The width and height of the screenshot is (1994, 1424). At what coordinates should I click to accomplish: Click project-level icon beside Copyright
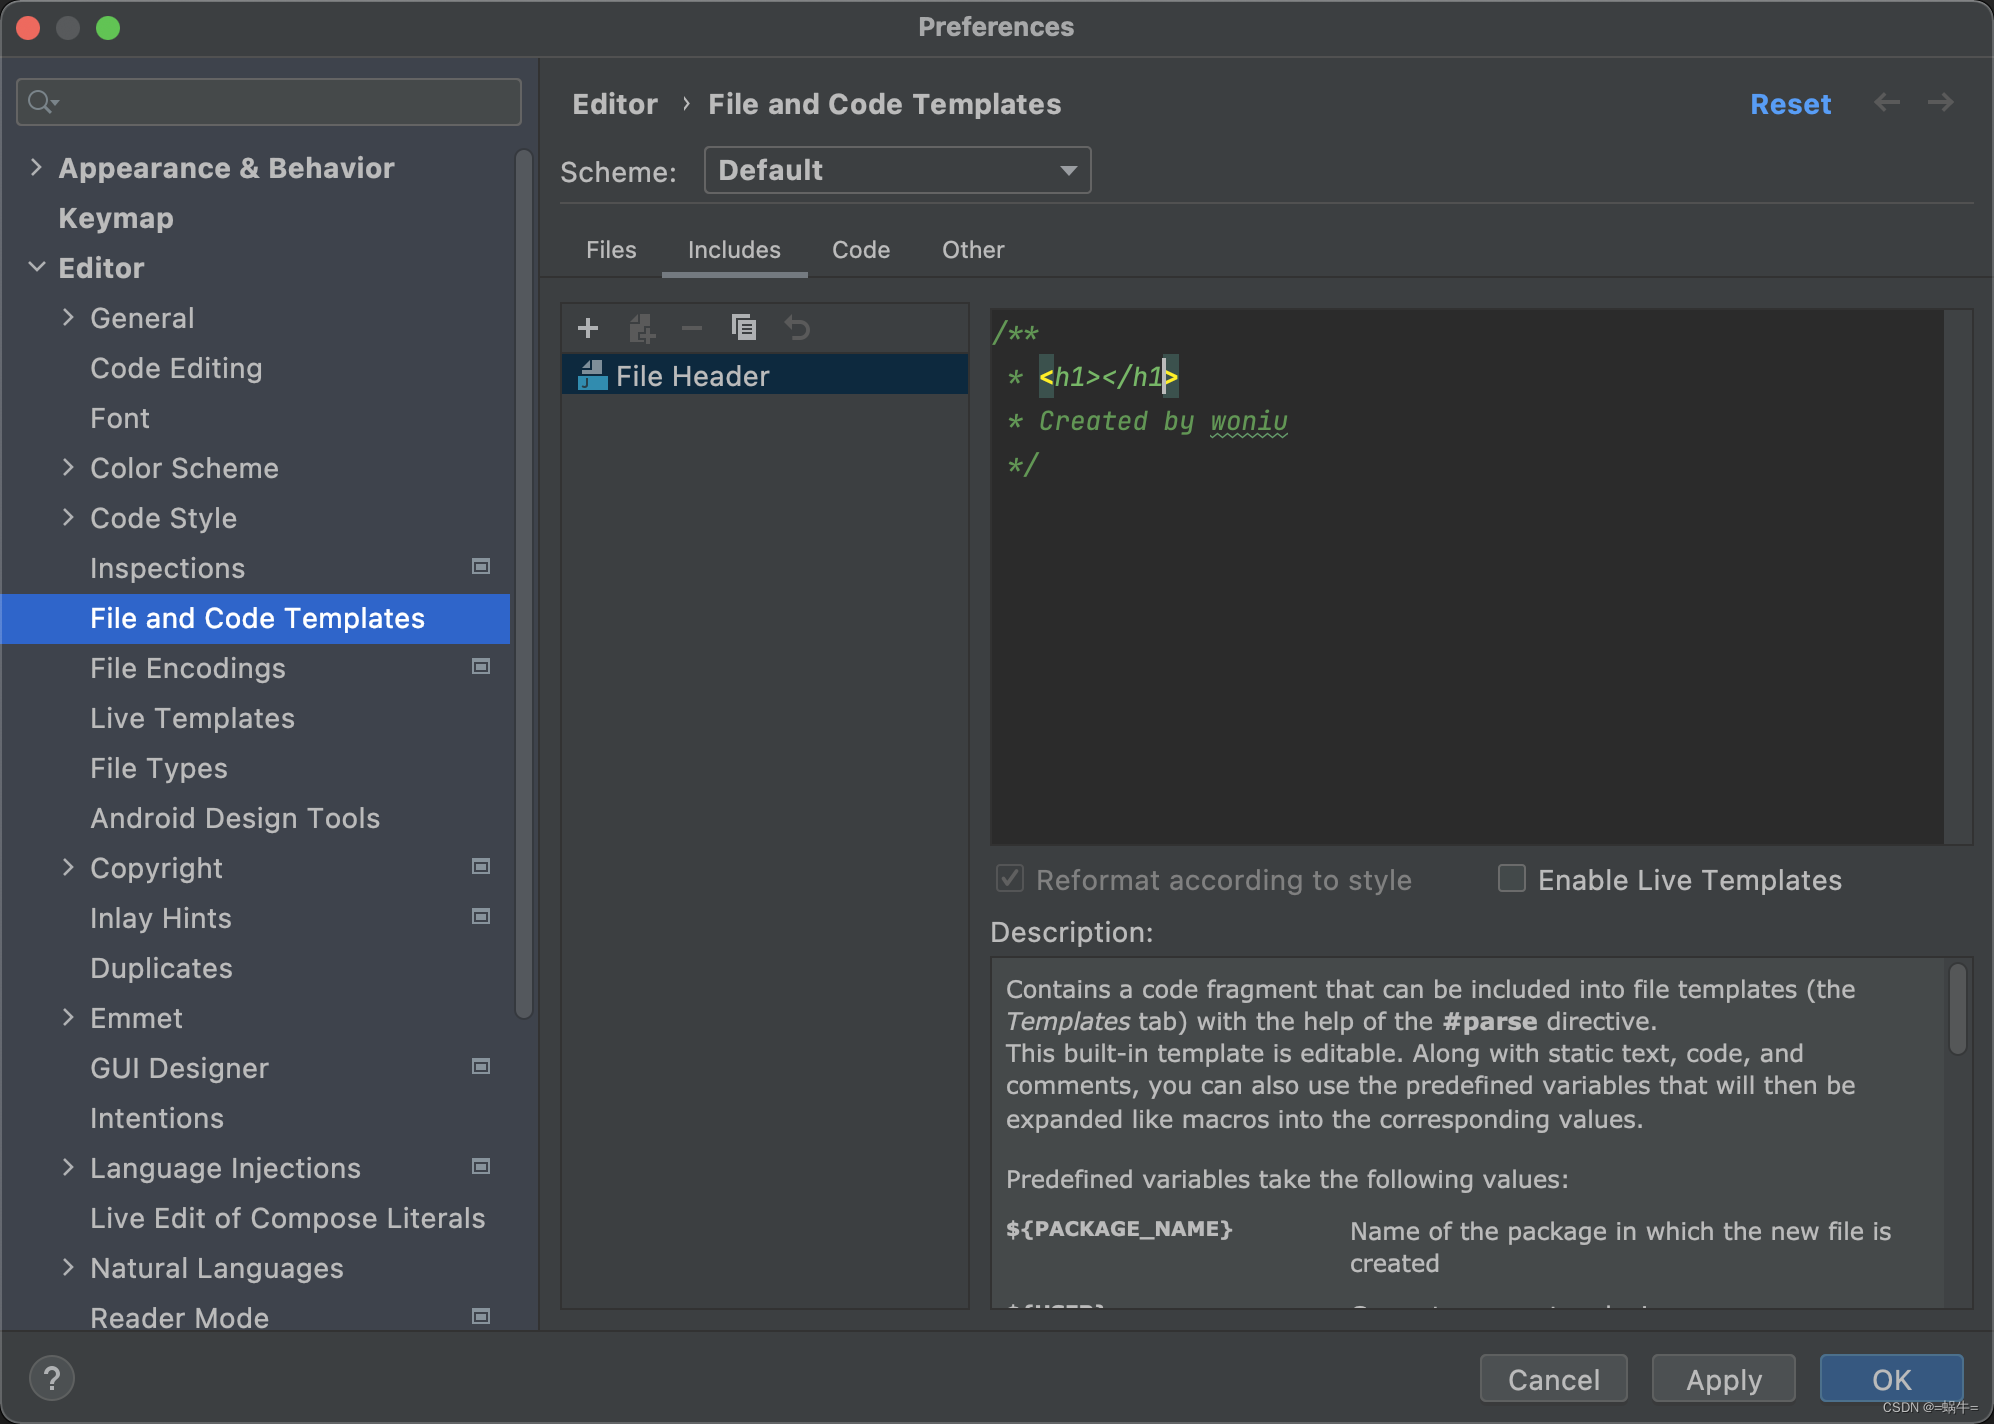point(481,867)
